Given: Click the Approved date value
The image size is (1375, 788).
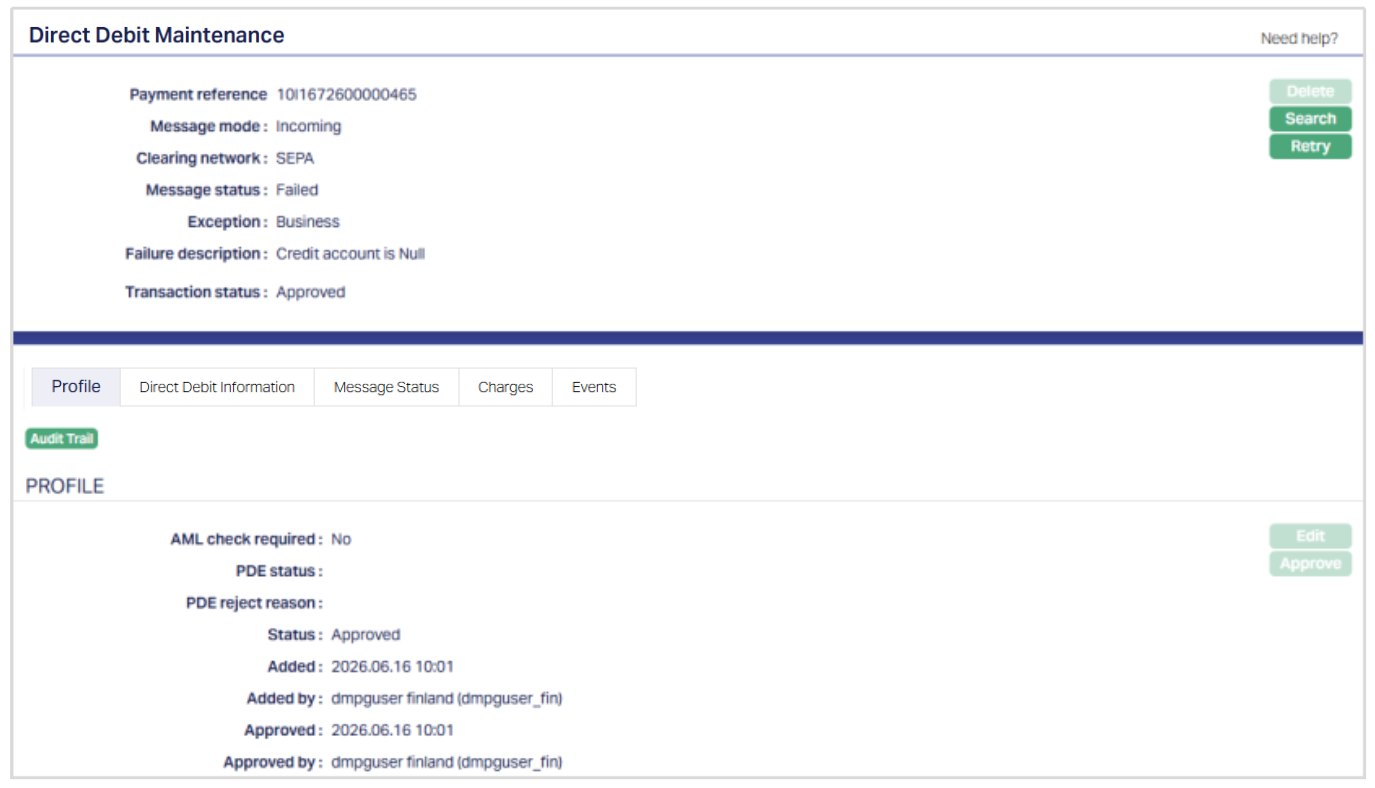Looking at the screenshot, I should tap(392, 731).
